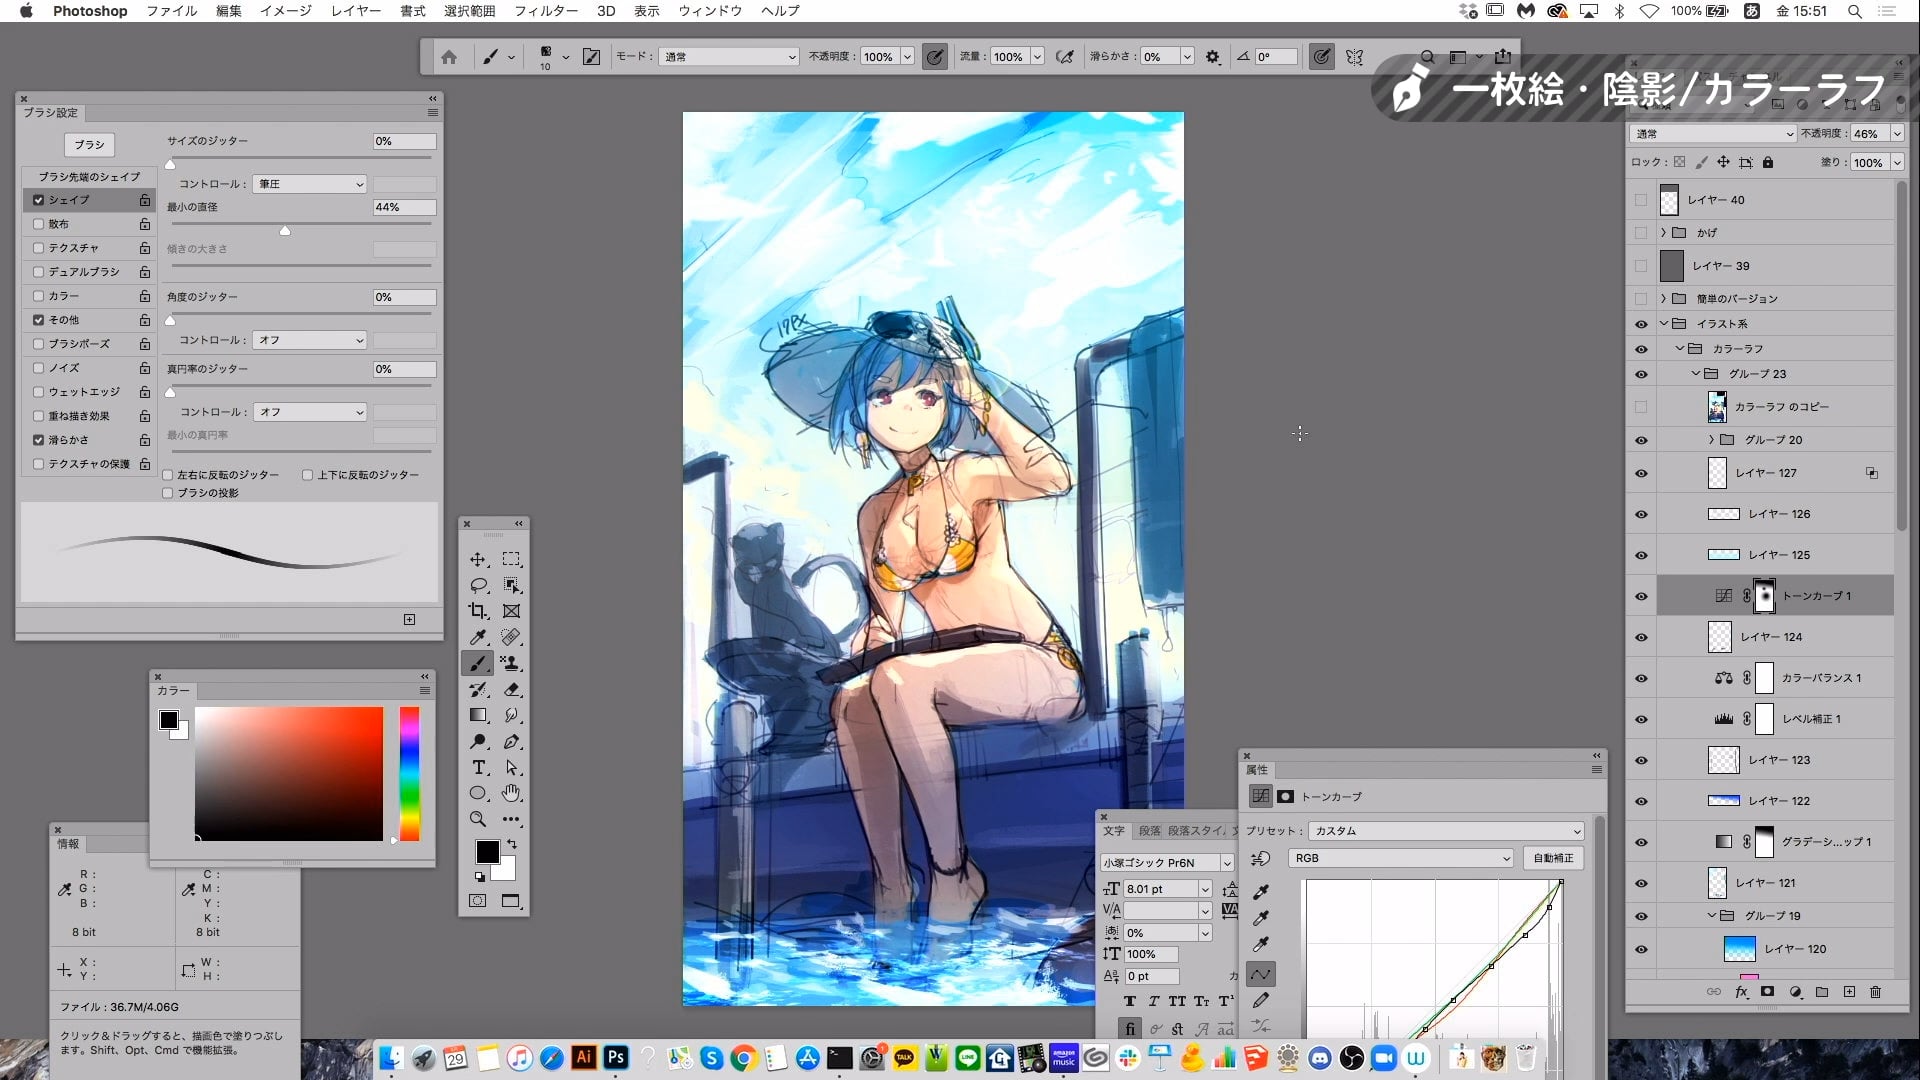Image resolution: width=1920 pixels, height=1080 pixels.
Task: Select the Spot Healing Brush tool
Action: (x=511, y=637)
